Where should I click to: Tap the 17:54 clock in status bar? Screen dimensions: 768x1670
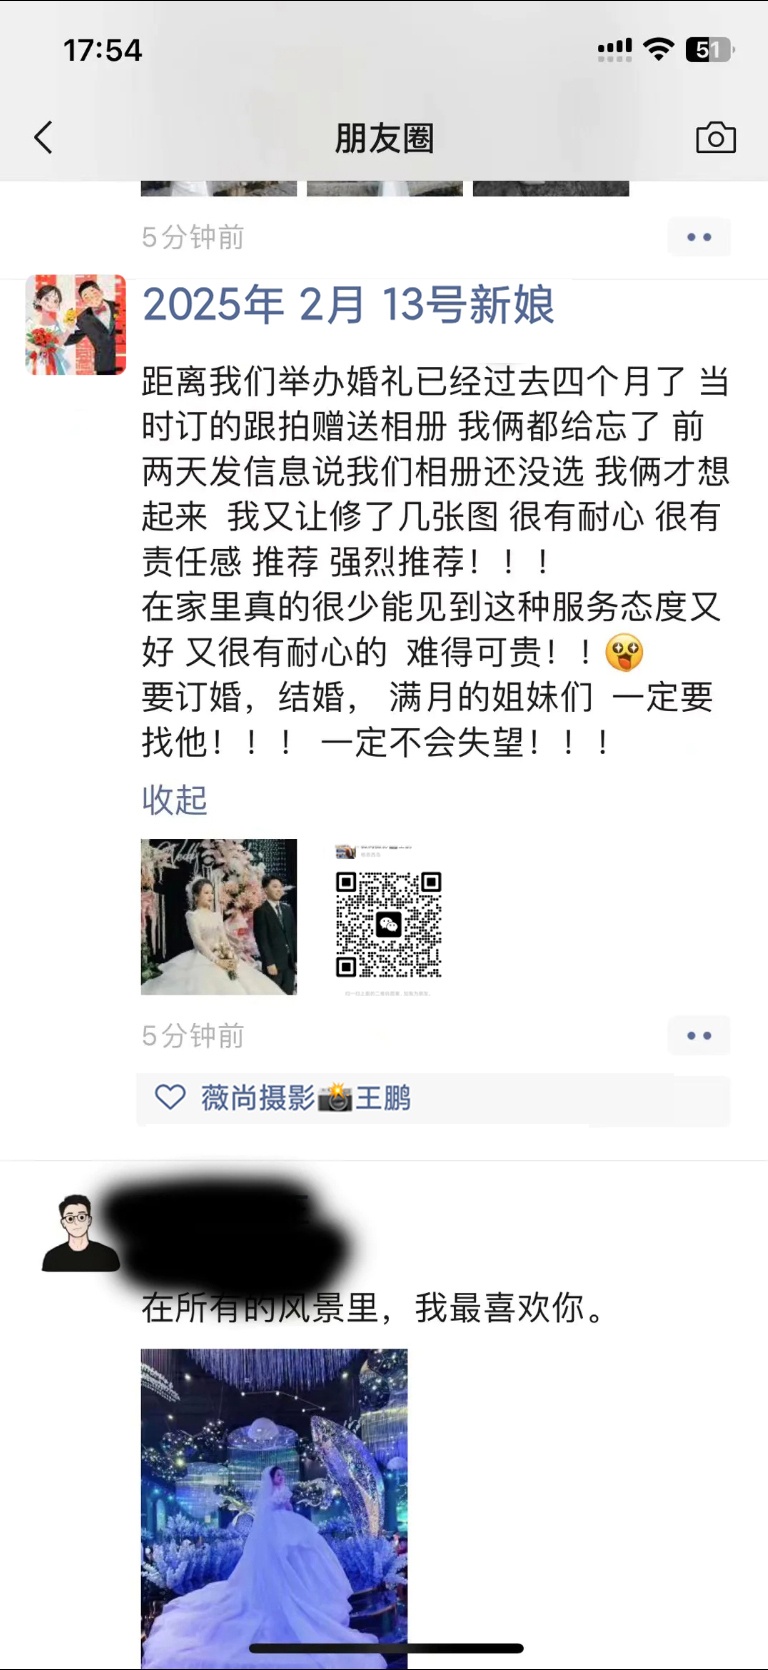click(x=102, y=50)
